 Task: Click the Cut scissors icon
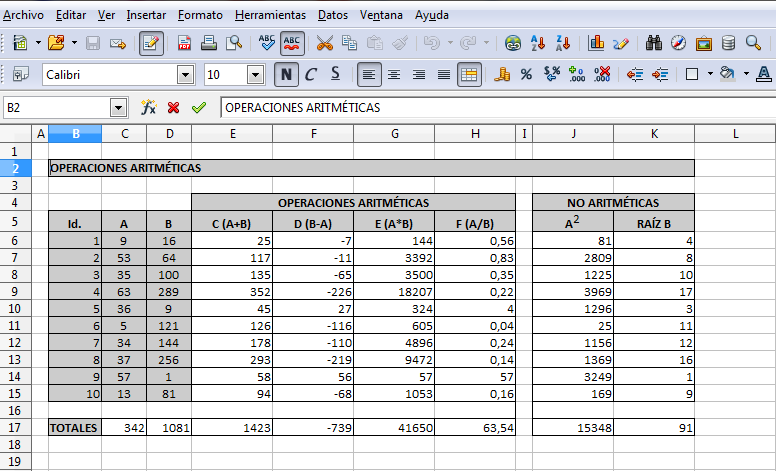[324, 43]
